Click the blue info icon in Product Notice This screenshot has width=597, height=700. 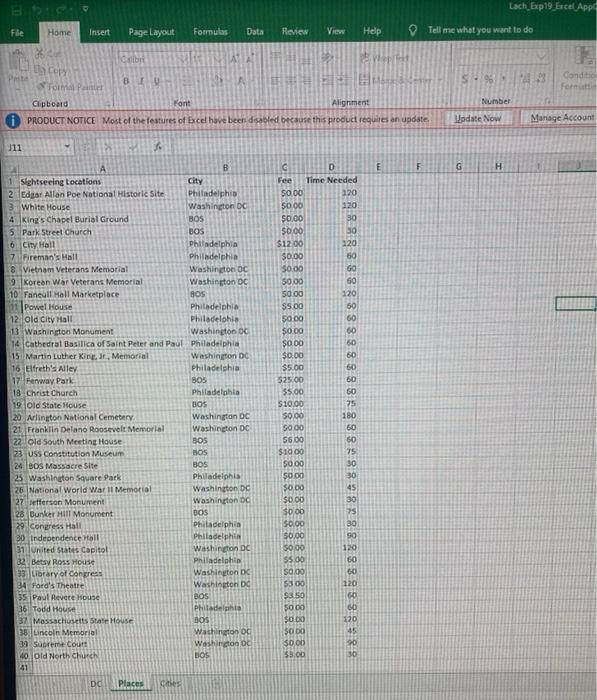(13, 121)
